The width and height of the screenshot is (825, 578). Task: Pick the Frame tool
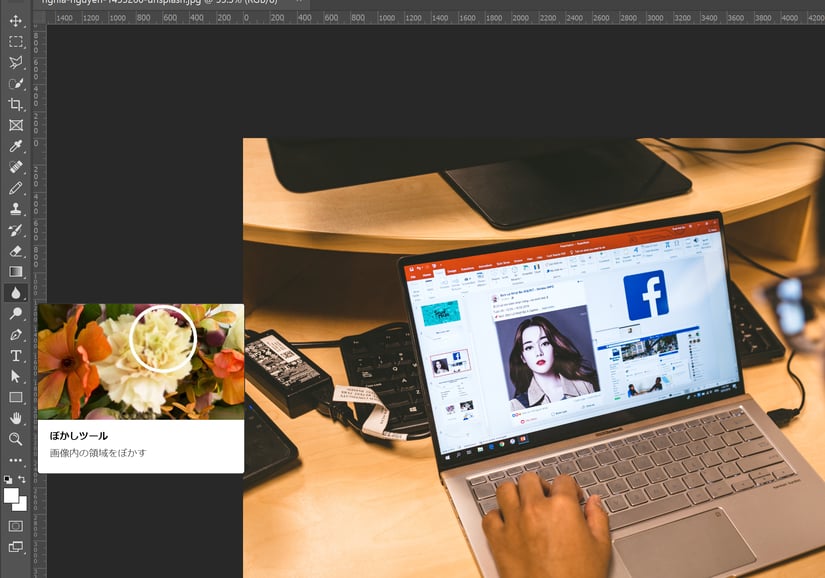coord(16,126)
